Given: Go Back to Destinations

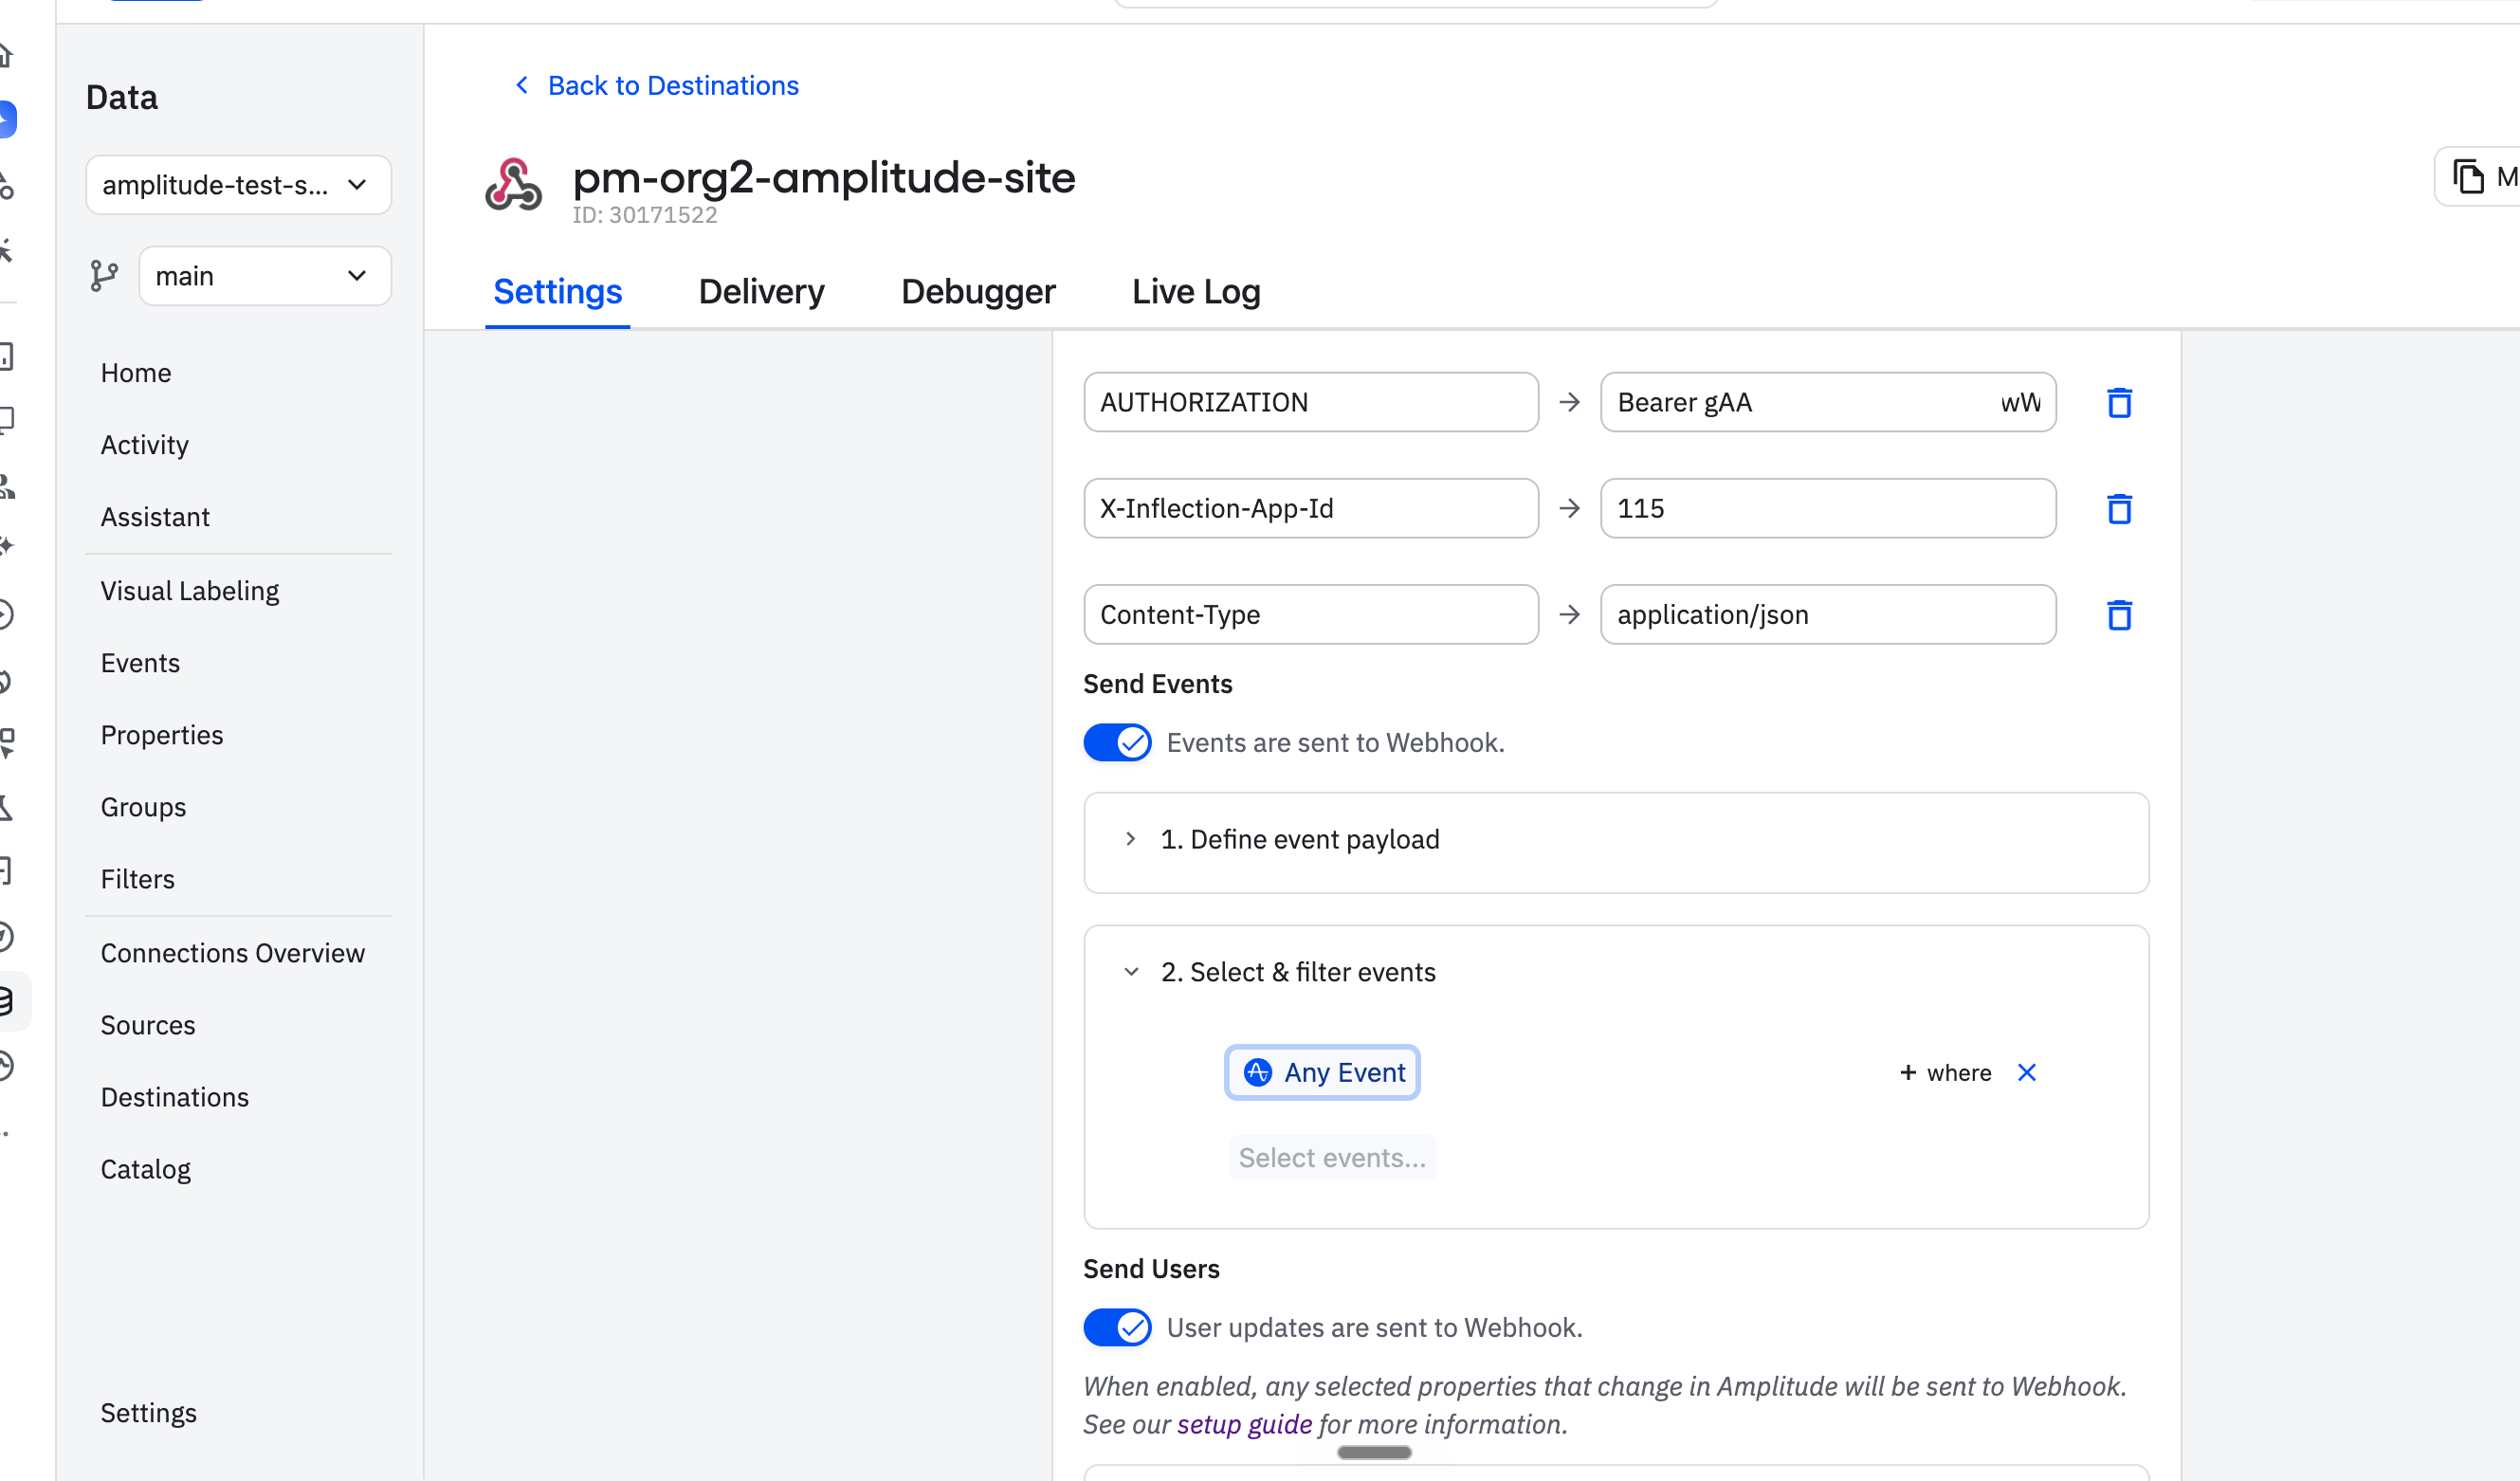Looking at the screenshot, I should coord(673,86).
